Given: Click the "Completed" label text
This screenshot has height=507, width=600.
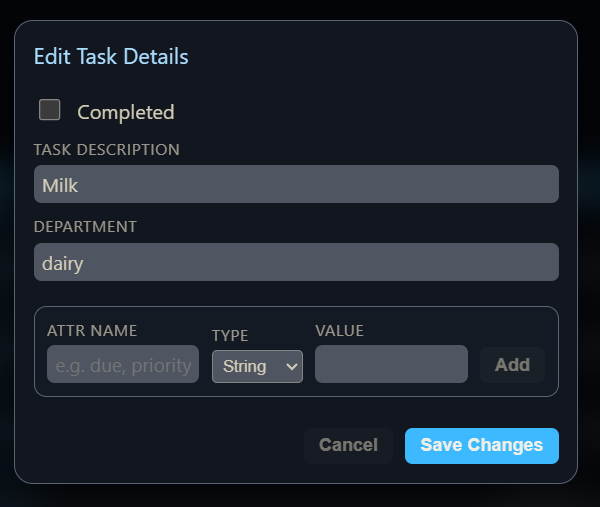Looking at the screenshot, I should (x=125, y=112).
